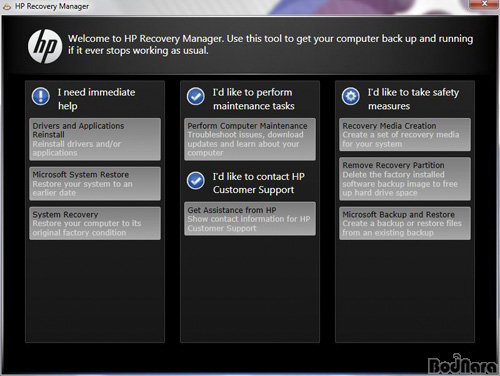Image resolution: width=500 pixels, height=376 pixels.
Task: Close the HP Recovery Manager window
Action: (484, 4)
